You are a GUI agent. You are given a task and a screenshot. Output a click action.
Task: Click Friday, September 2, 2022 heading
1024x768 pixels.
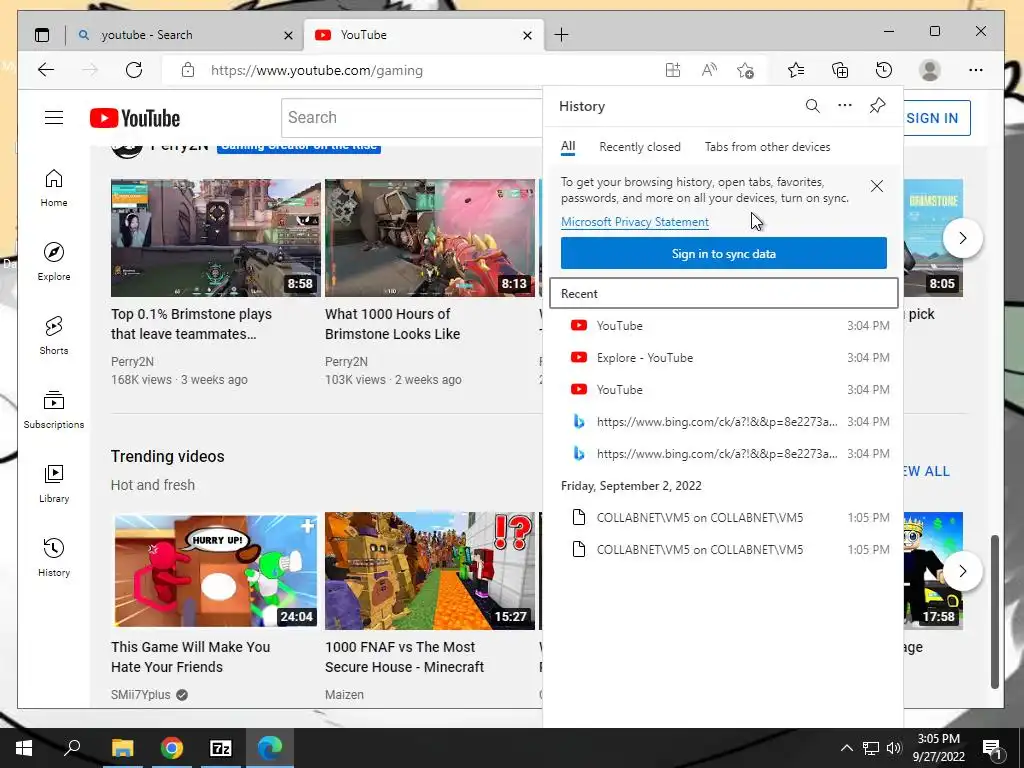[632, 486]
